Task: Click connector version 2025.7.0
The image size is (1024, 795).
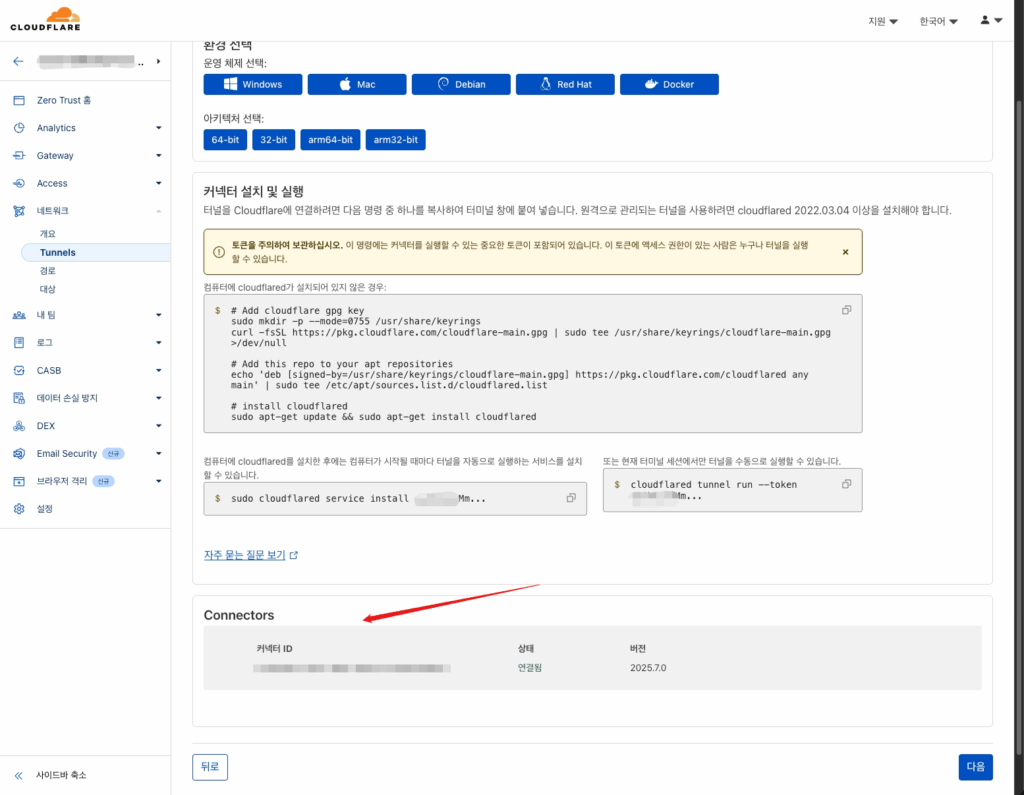Action: (648, 668)
